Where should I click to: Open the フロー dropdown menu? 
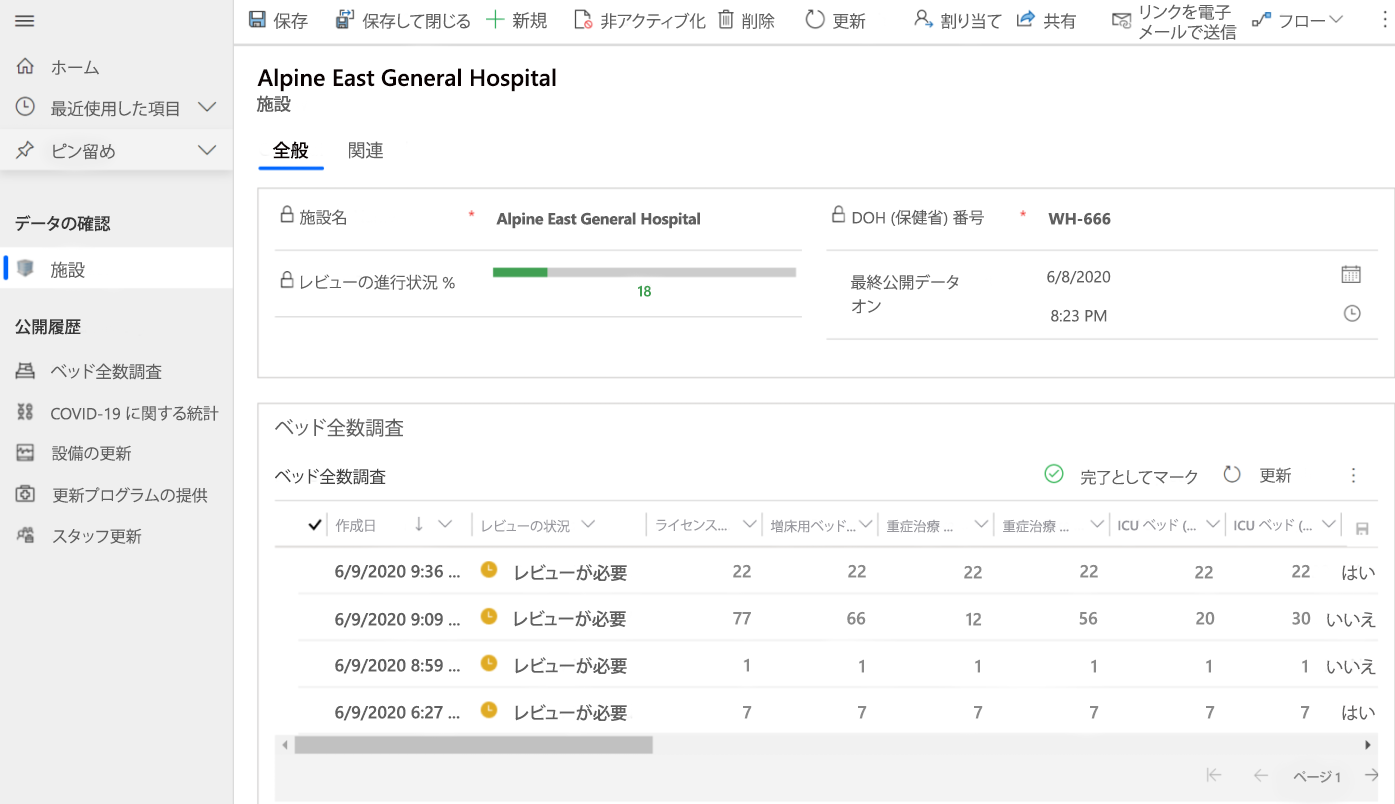pos(1297,20)
